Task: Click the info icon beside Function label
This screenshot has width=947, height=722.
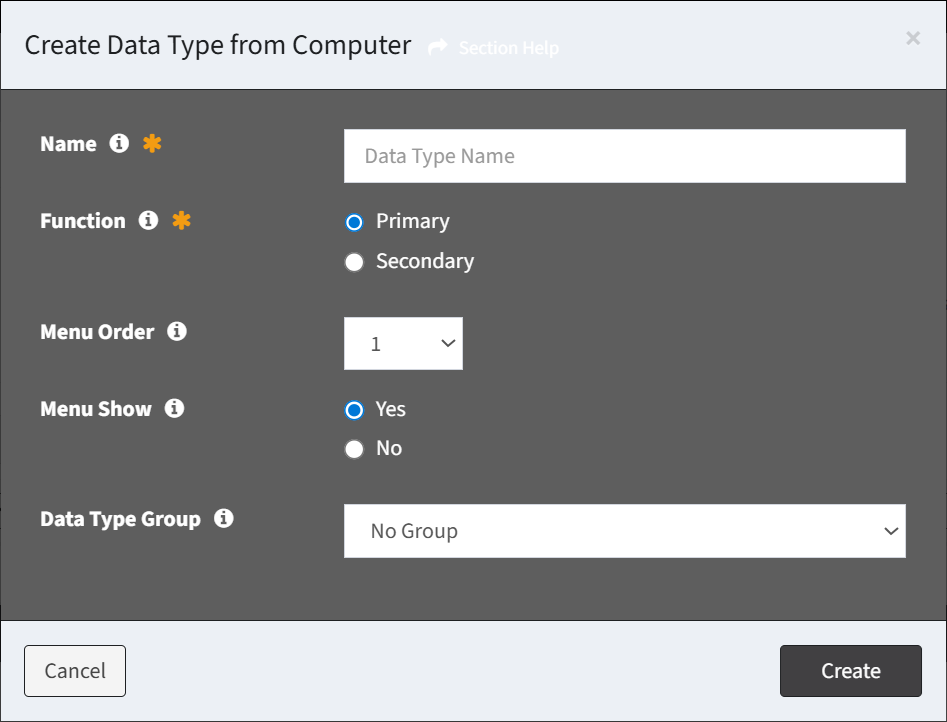Action: pyautogui.click(x=148, y=220)
